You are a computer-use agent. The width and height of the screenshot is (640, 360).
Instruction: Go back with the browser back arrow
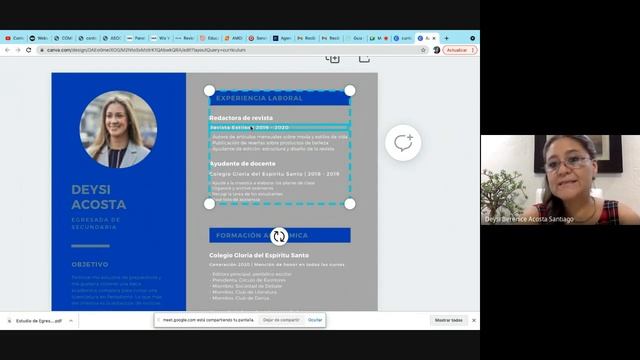point(7,50)
